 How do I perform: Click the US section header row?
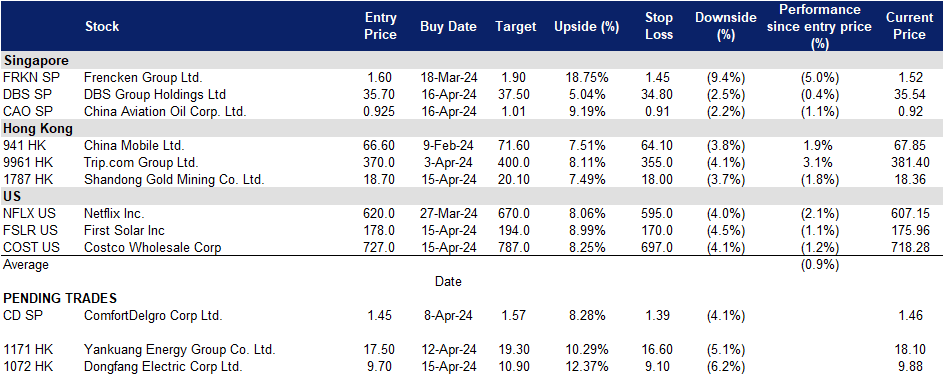pyautogui.click(x=472, y=197)
